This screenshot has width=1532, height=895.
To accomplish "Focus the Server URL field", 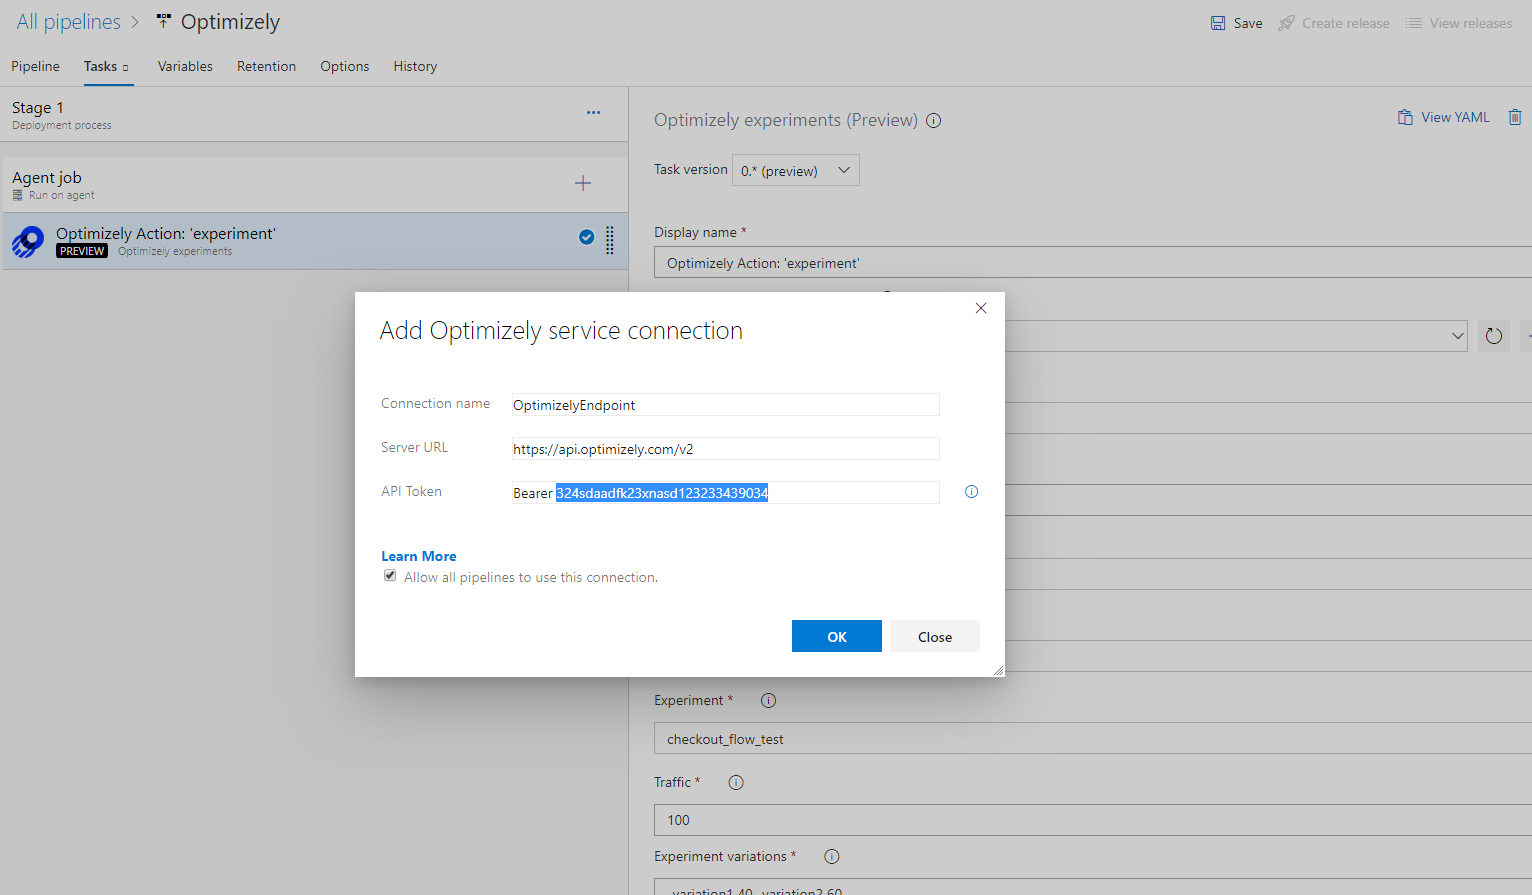I will point(726,449).
